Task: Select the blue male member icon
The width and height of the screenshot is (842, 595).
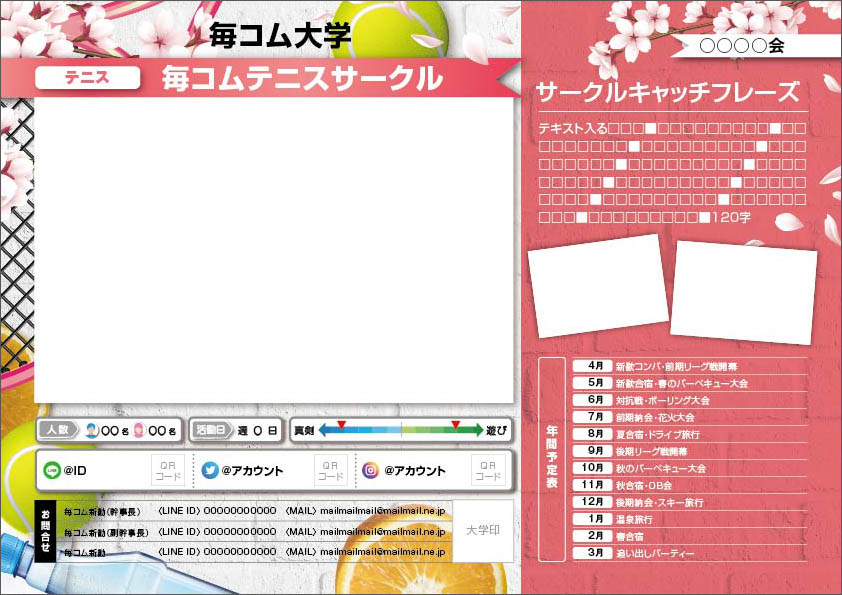Action: 92,430
